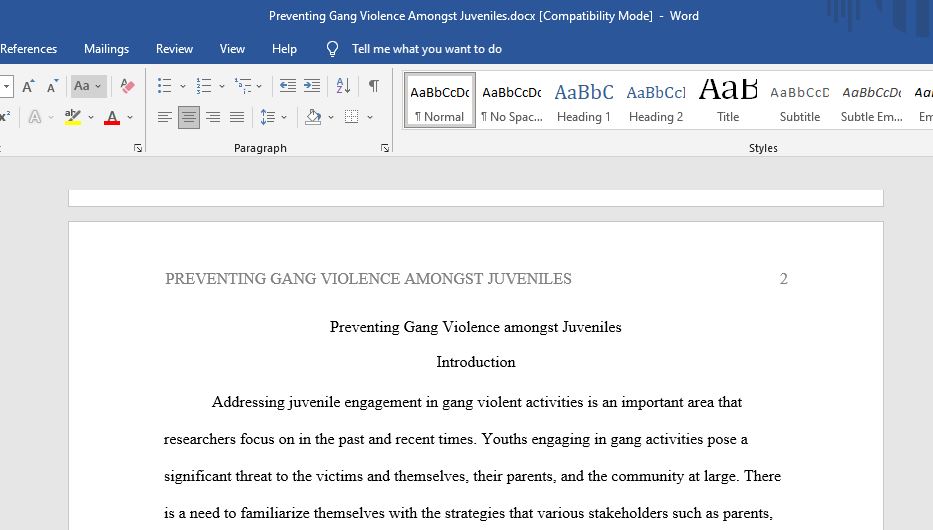Image resolution: width=933 pixels, height=530 pixels.
Task: Decrease font size with Shrink Font
Action: click(x=52, y=86)
